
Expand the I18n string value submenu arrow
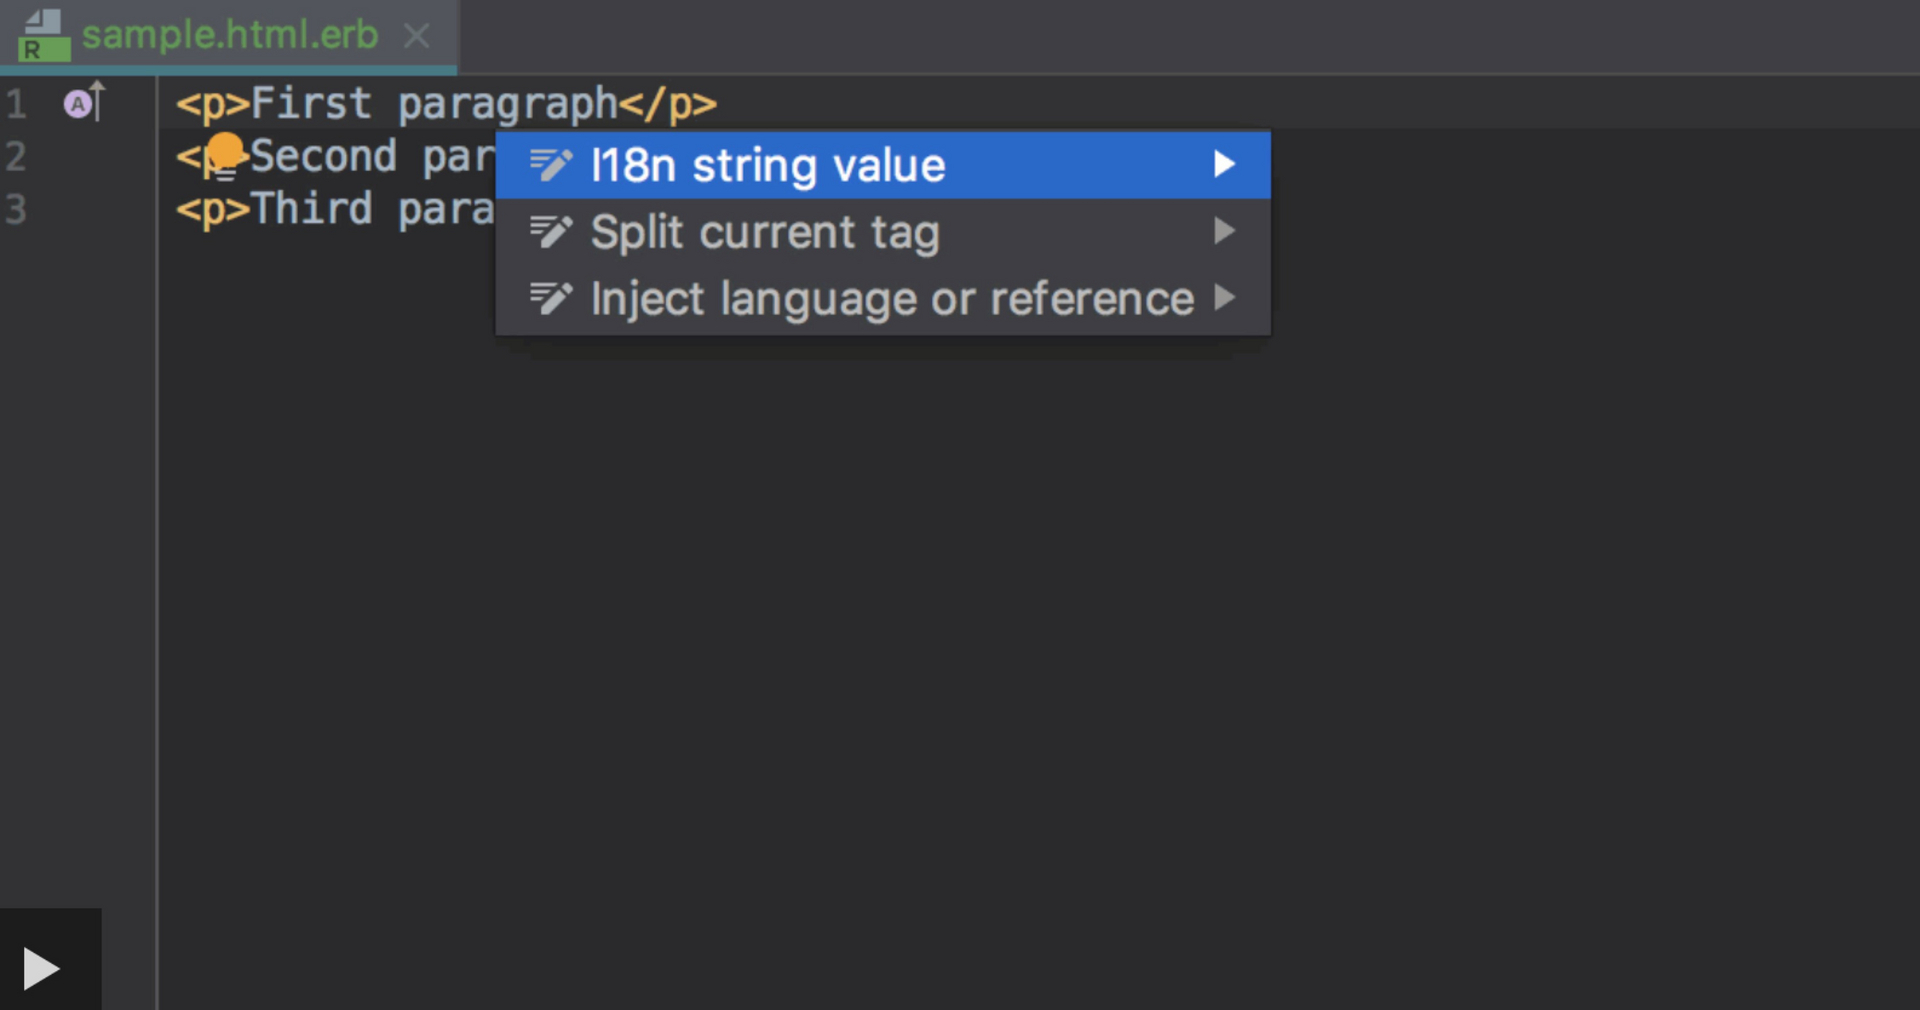click(x=1224, y=164)
